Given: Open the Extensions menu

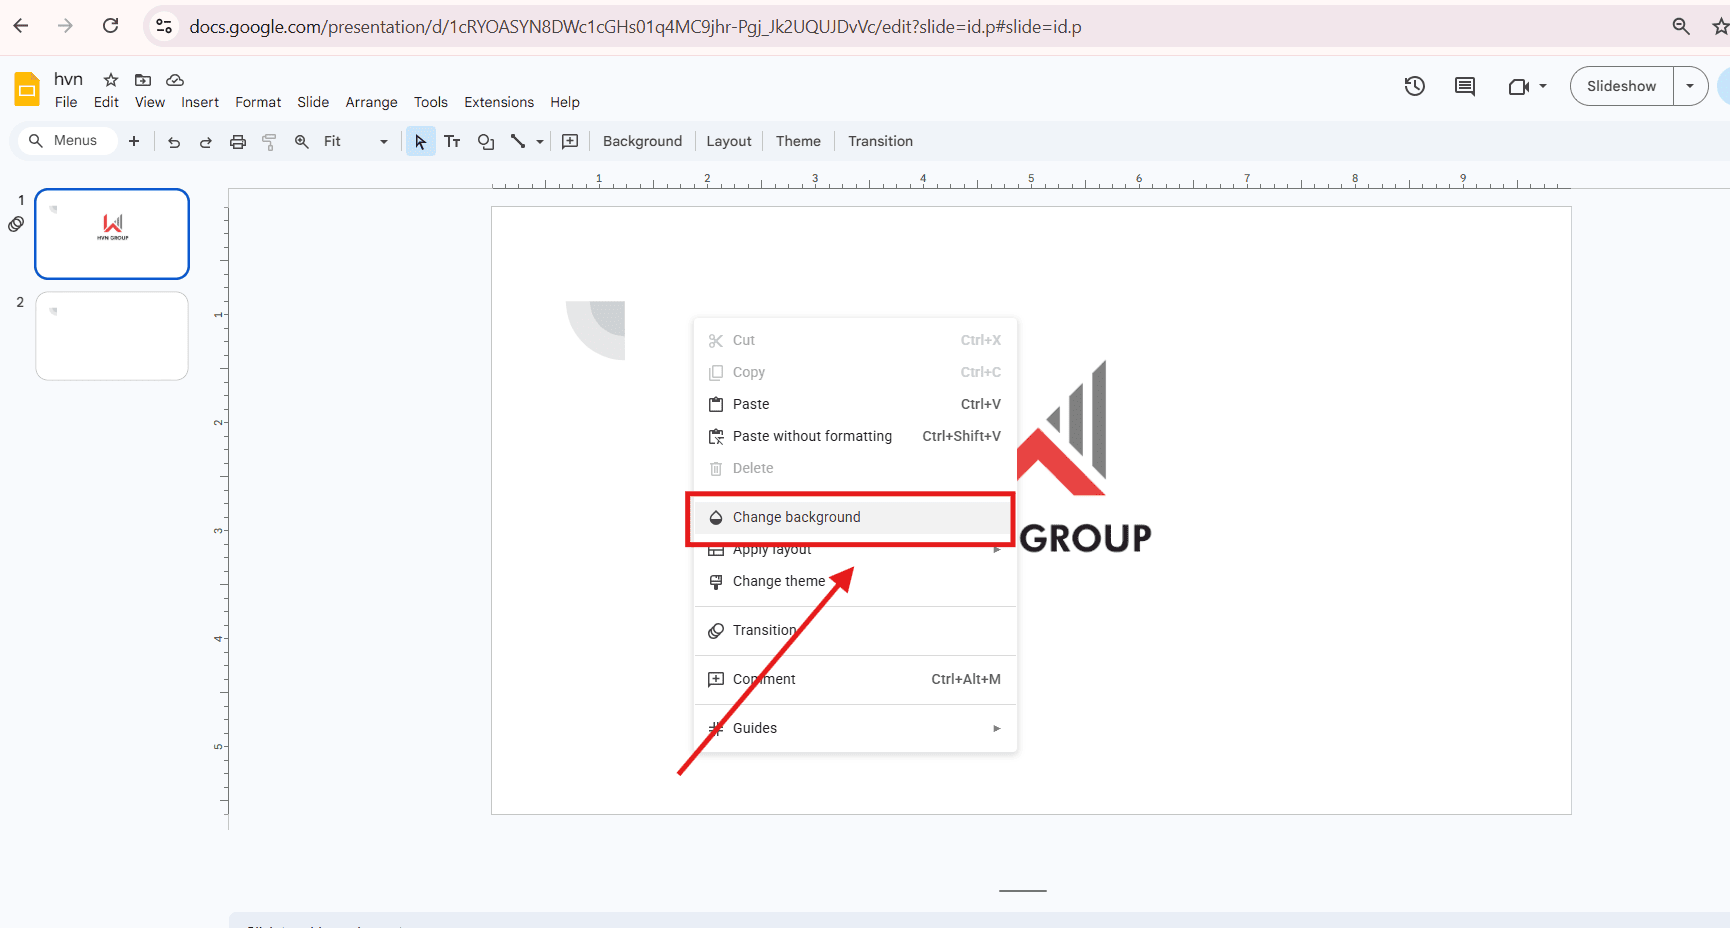Looking at the screenshot, I should click(499, 102).
